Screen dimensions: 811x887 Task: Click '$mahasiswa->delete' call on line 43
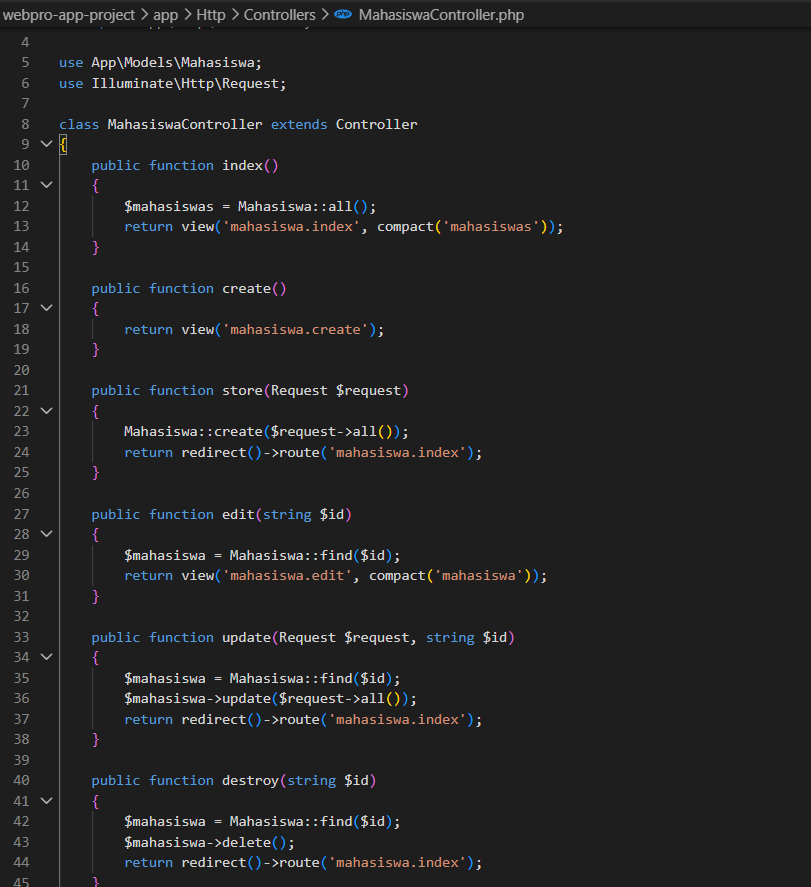pos(197,843)
